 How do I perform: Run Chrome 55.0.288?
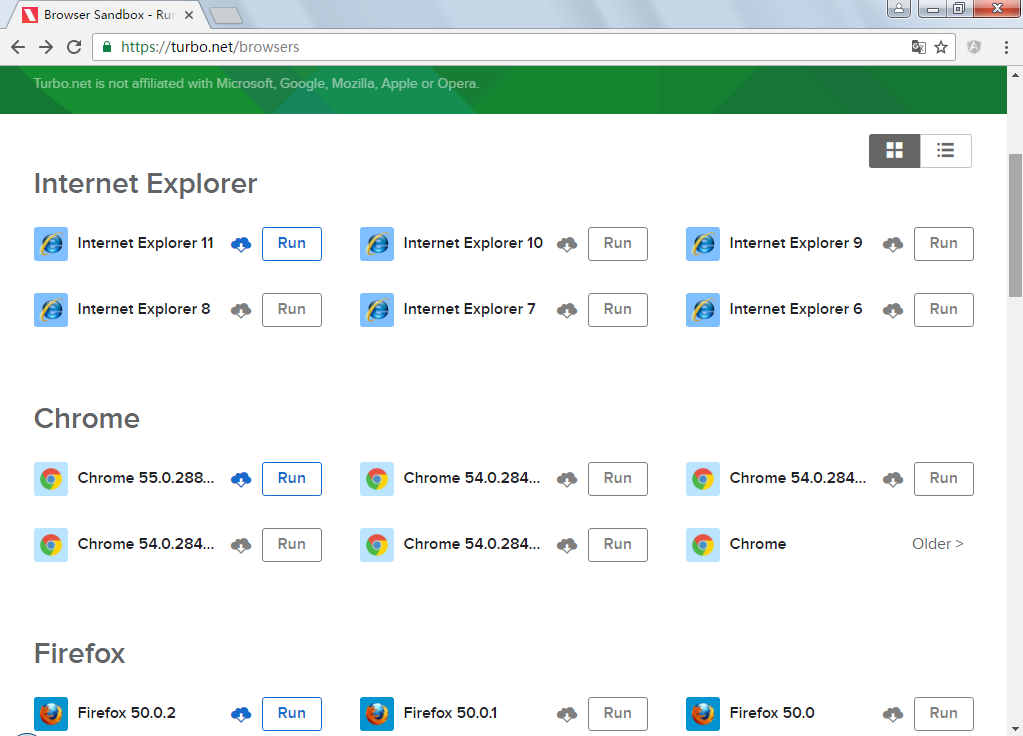[292, 479]
